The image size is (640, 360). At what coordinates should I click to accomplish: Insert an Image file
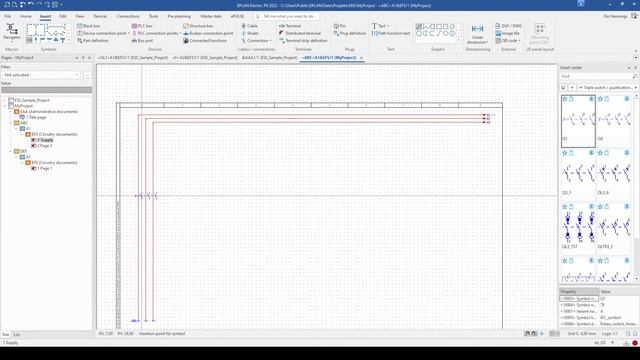click(507, 33)
